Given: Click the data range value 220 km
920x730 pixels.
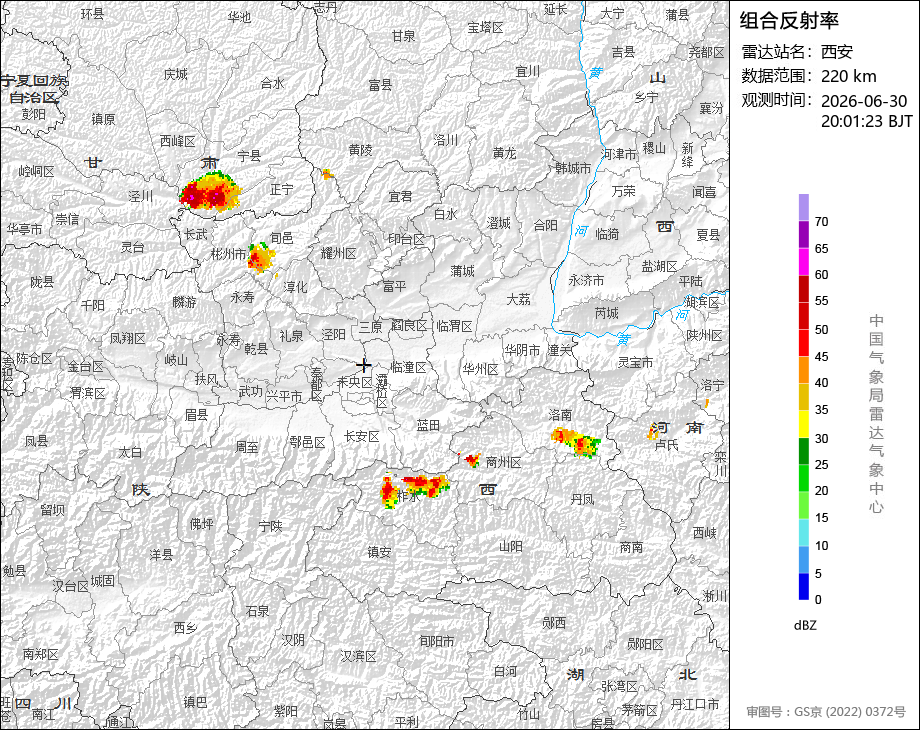Looking at the screenshot, I should click(848, 76).
